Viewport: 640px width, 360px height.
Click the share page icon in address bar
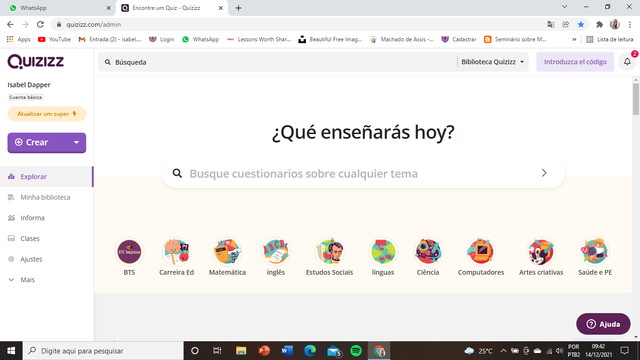click(566, 24)
